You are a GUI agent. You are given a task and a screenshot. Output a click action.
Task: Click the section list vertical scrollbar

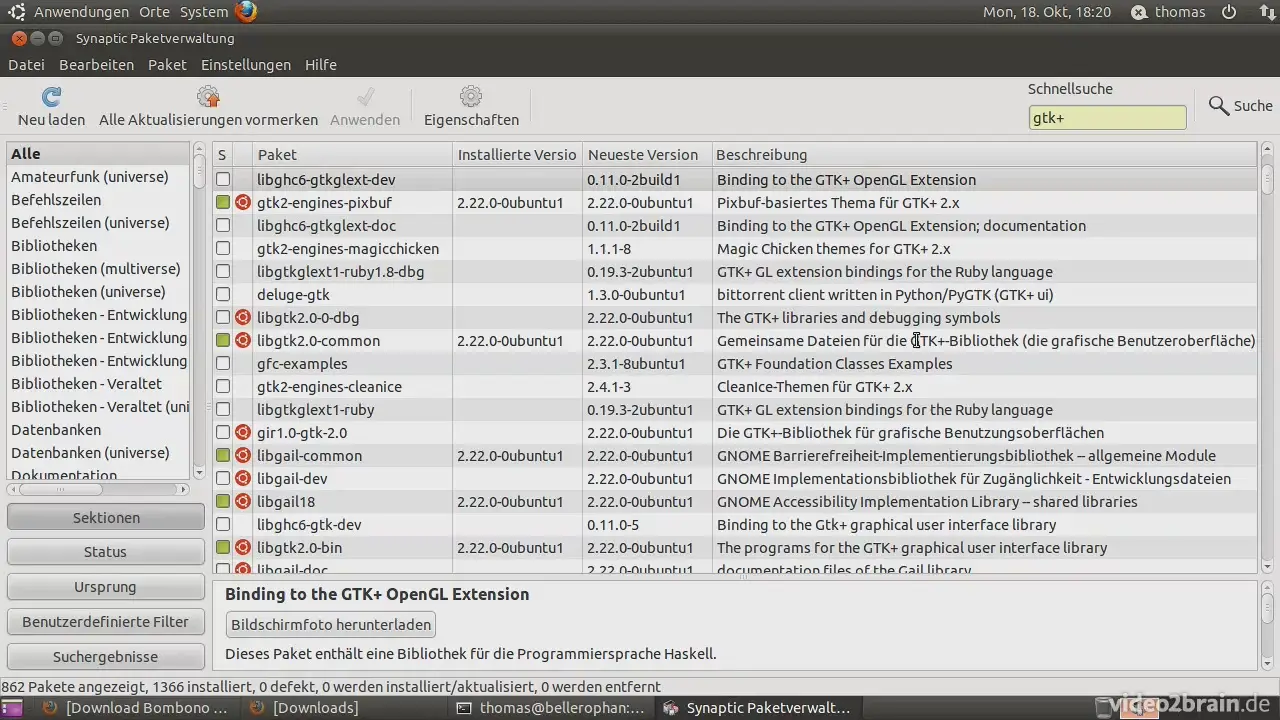[x=199, y=311]
